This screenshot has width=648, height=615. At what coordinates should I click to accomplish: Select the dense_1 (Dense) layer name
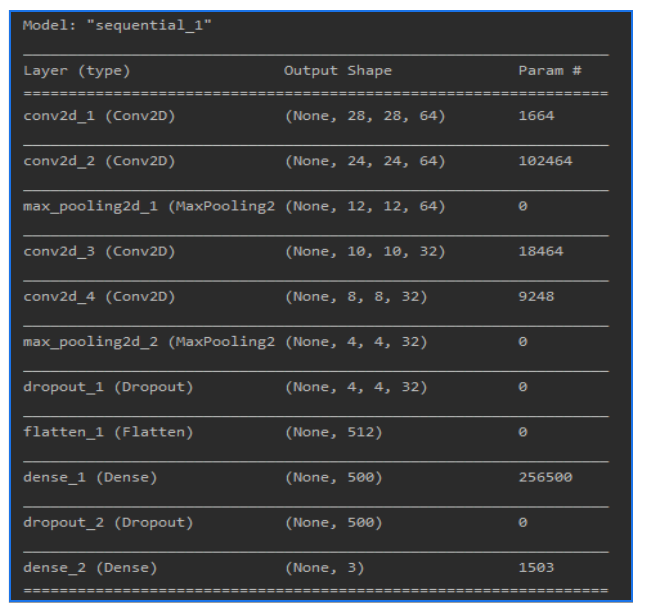pyautogui.click(x=90, y=477)
